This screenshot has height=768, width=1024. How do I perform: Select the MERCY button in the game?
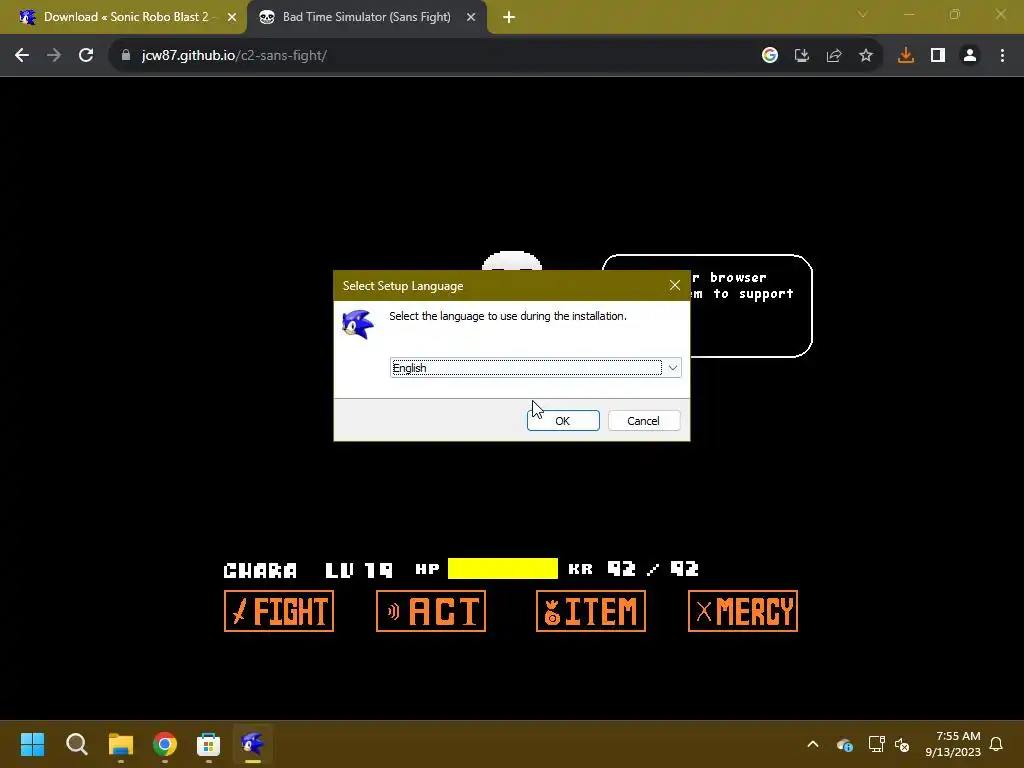pyautogui.click(x=743, y=611)
